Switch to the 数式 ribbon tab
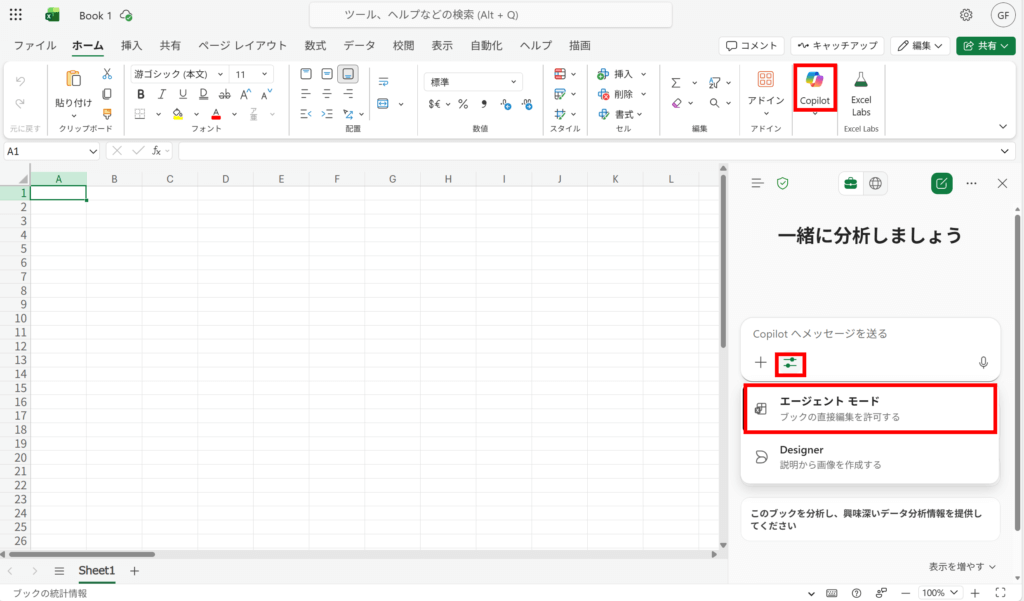Image resolution: width=1024 pixels, height=601 pixels. coord(315,45)
